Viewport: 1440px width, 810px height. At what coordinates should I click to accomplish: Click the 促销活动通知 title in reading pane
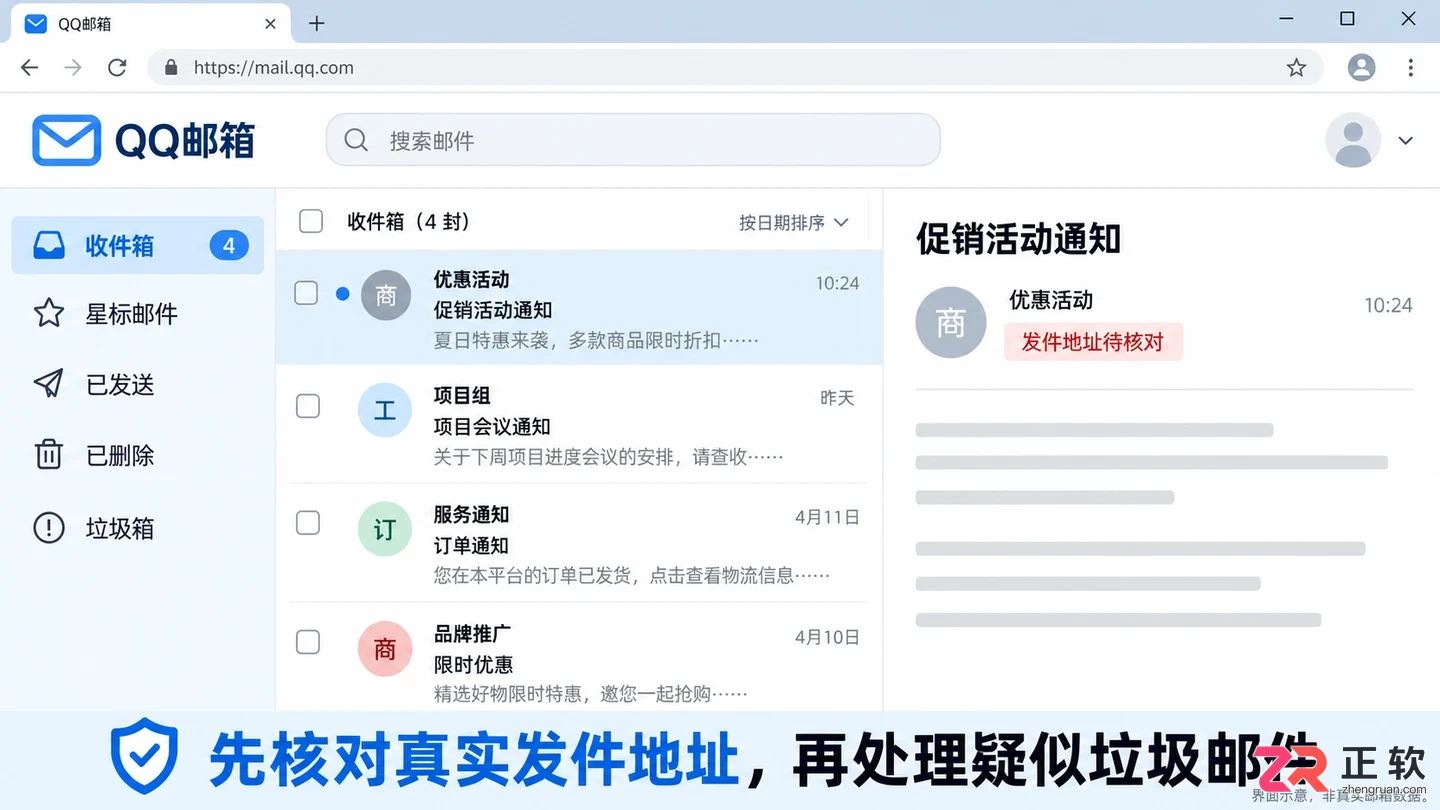point(1018,239)
